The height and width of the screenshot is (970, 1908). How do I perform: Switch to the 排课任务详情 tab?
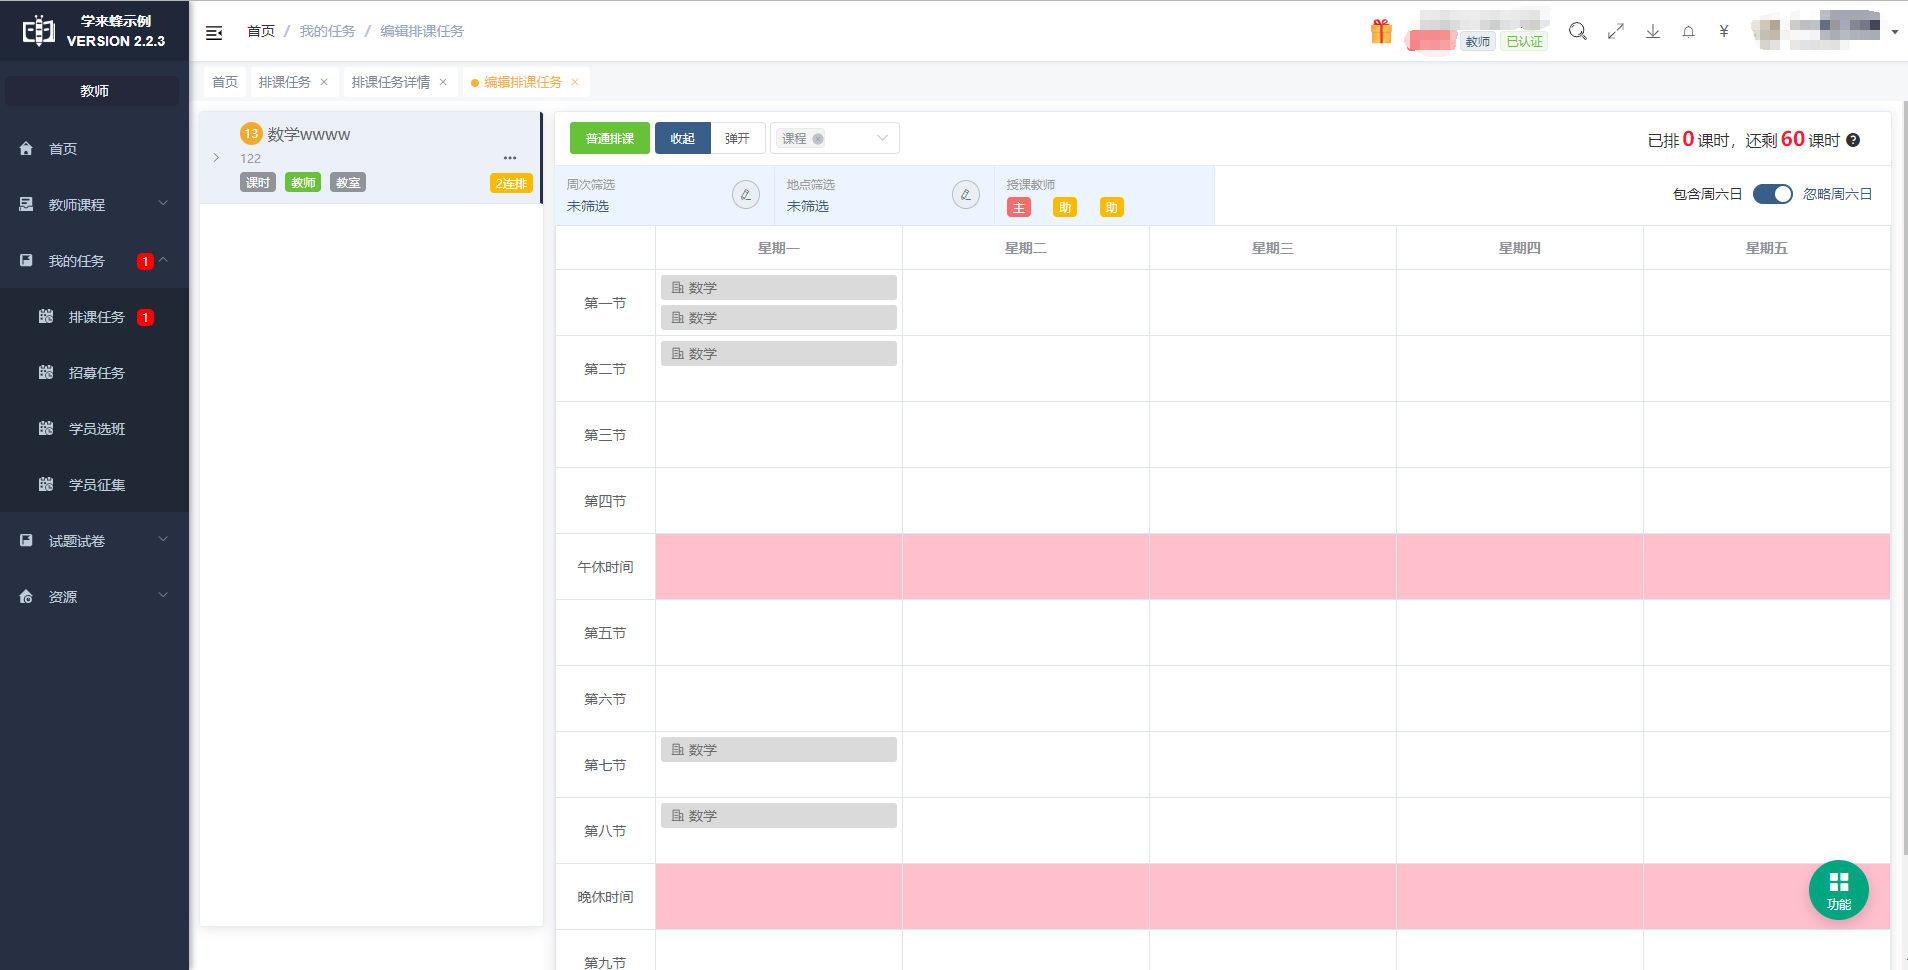point(390,82)
